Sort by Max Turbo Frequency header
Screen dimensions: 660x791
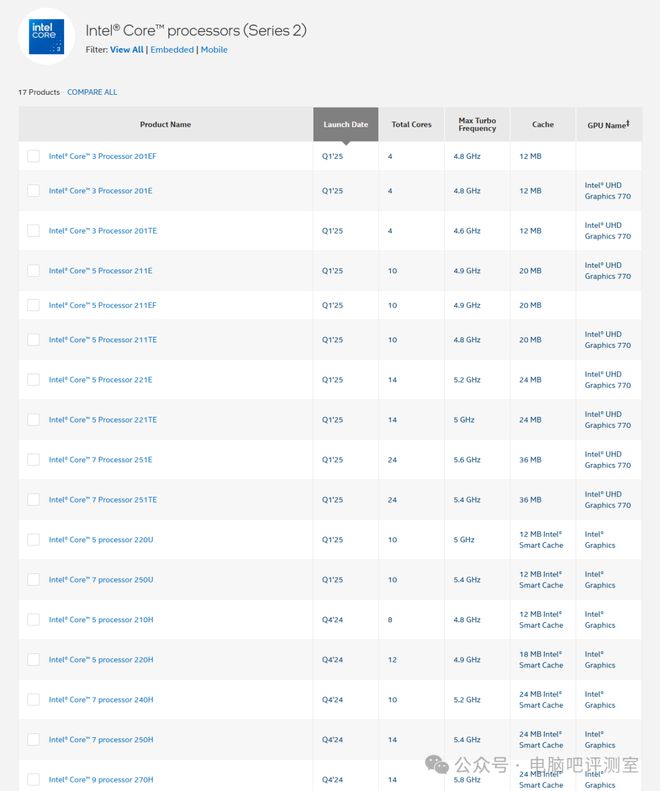[x=477, y=124]
